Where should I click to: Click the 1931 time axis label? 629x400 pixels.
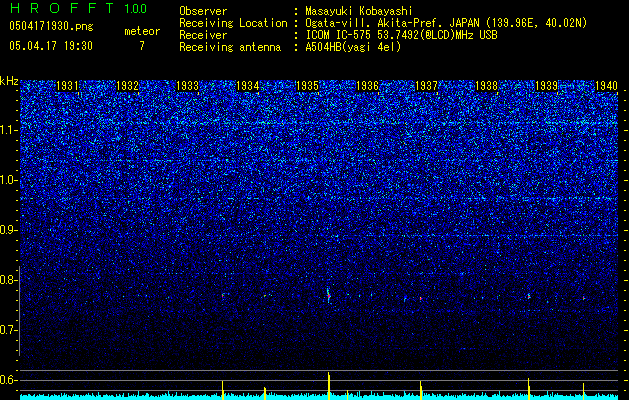pos(67,85)
